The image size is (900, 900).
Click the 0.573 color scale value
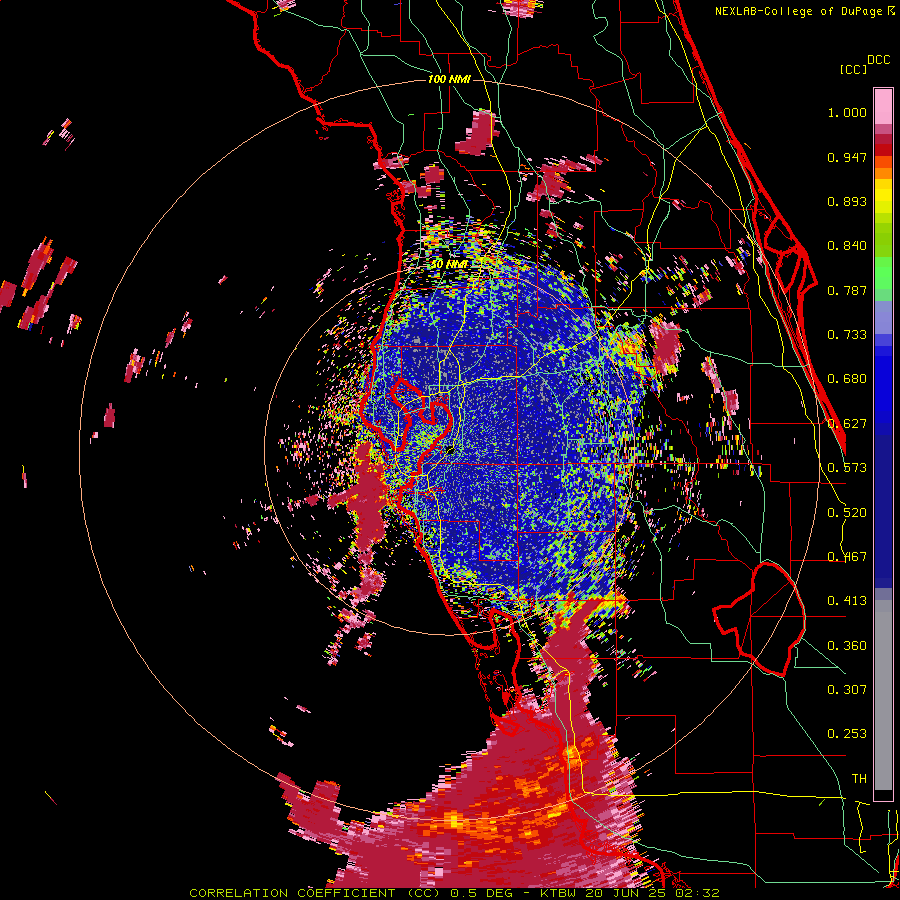(x=847, y=468)
